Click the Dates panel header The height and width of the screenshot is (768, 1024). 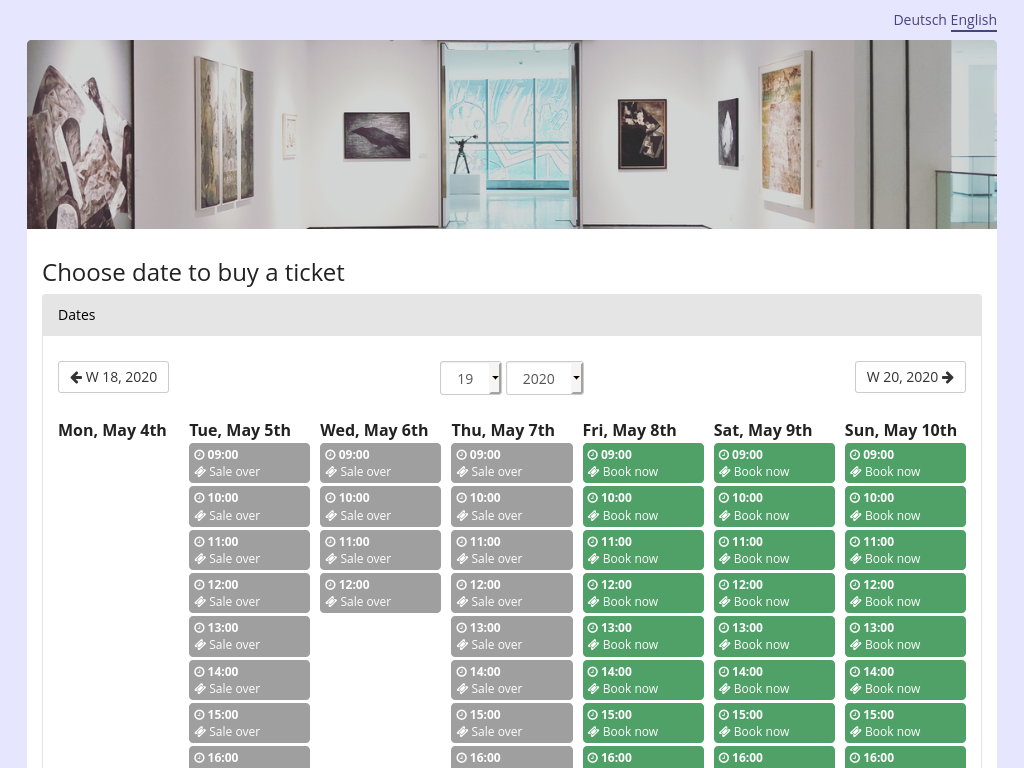(512, 315)
